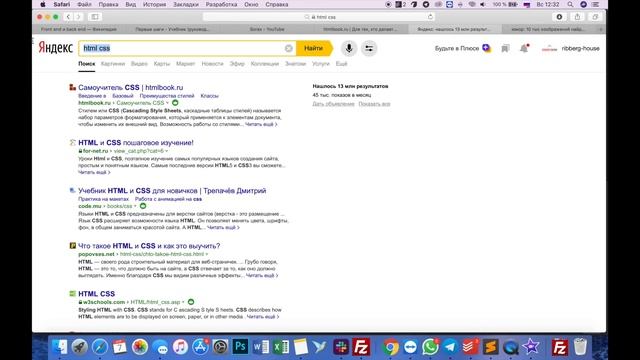Click the Yandex Plus badge icon
This screenshot has width=640, height=360.
tap(486, 48)
